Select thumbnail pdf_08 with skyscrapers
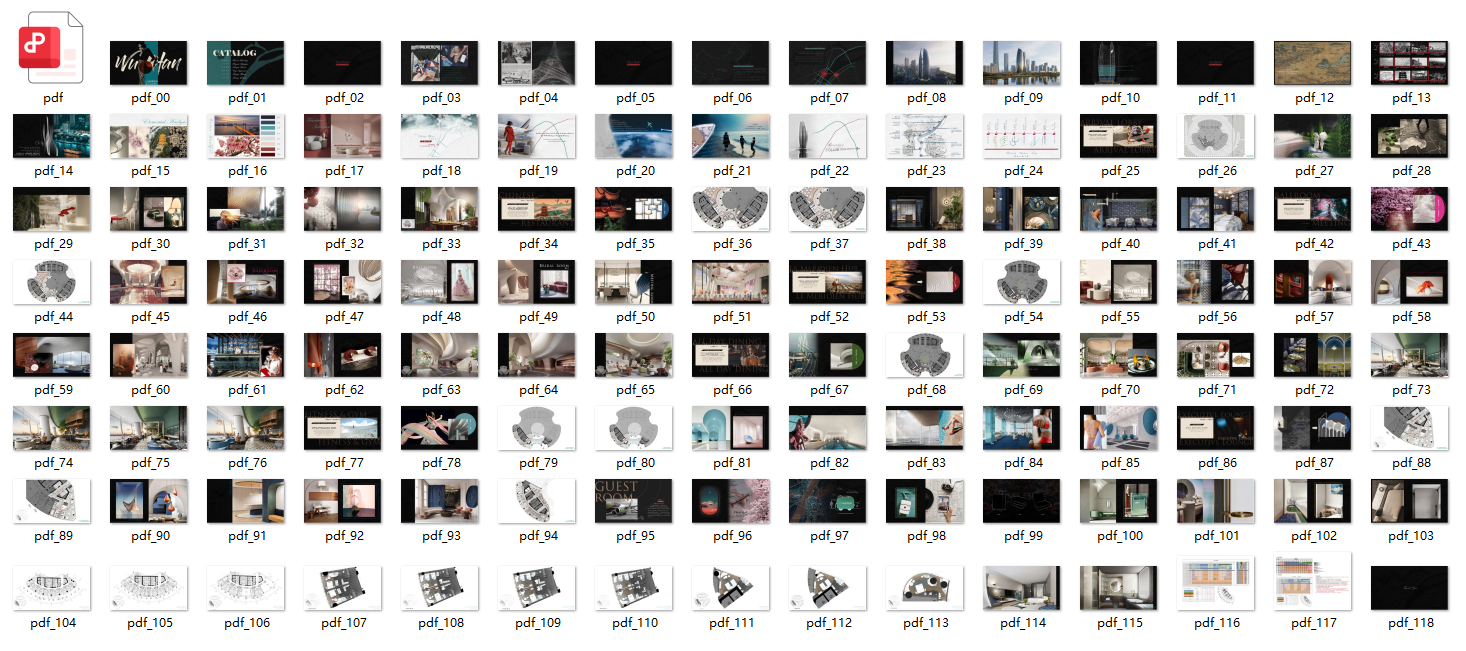 (925, 63)
